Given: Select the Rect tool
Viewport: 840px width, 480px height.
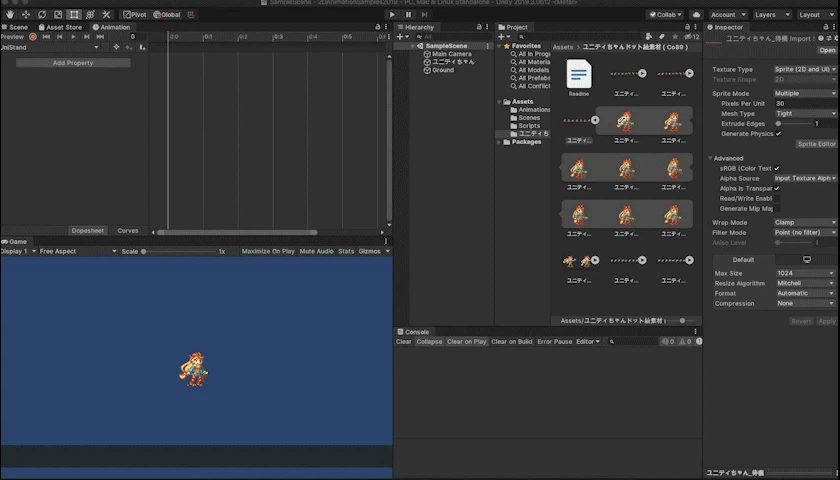Looking at the screenshot, I should coord(74,14).
